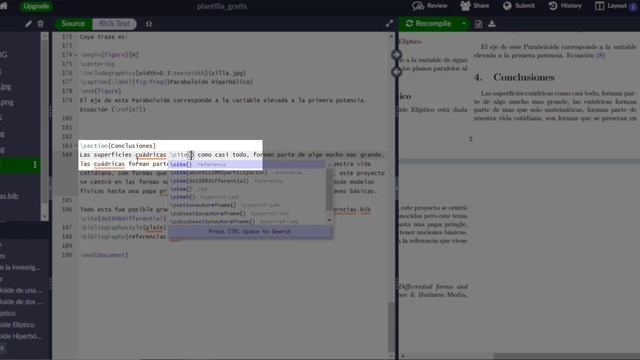Open the project History
Viewport: 640px width, 360px height.
tap(565, 6)
